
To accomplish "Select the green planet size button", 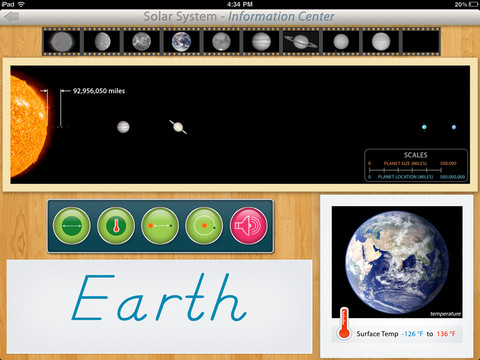I will click(x=72, y=226).
